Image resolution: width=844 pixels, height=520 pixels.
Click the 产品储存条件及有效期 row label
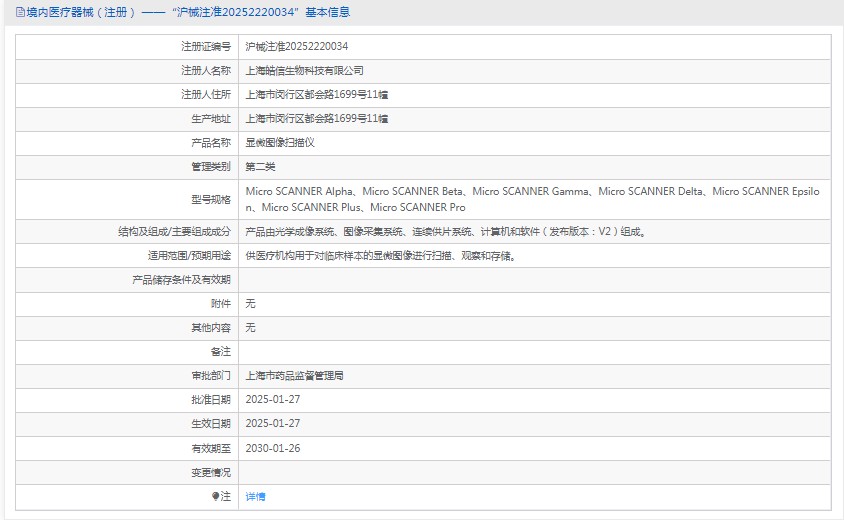[x=181, y=280]
